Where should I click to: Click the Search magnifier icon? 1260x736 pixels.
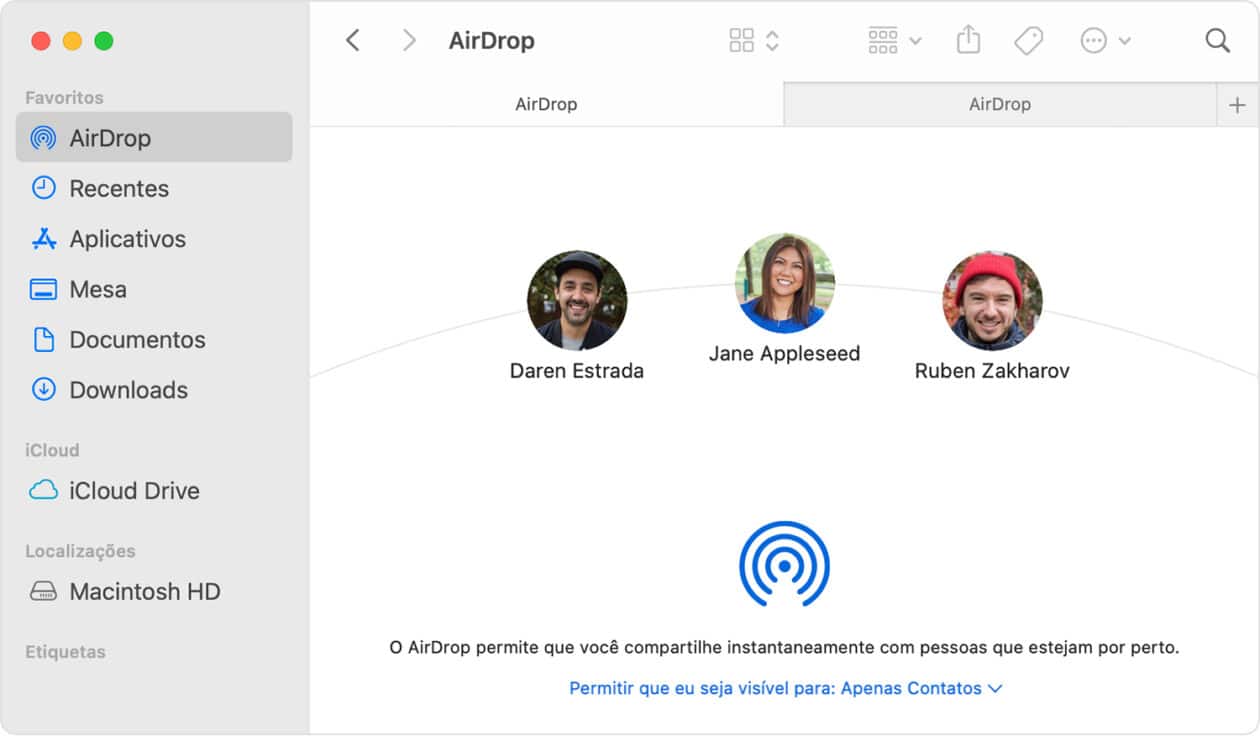pyautogui.click(x=1217, y=40)
